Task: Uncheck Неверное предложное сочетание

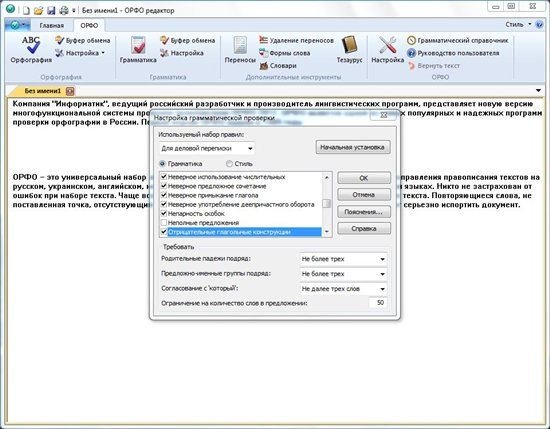Action: [x=163, y=186]
